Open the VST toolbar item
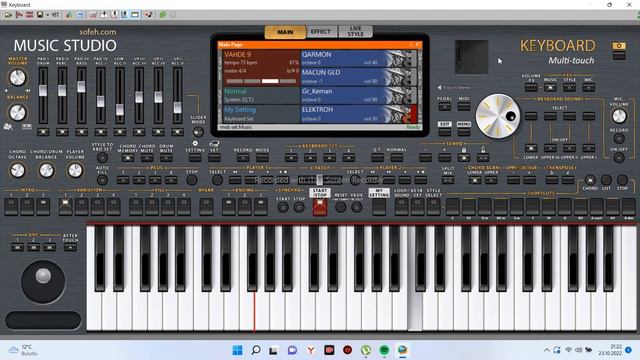Screen dimensions: 640x360 pyautogui.click(x=55, y=15)
